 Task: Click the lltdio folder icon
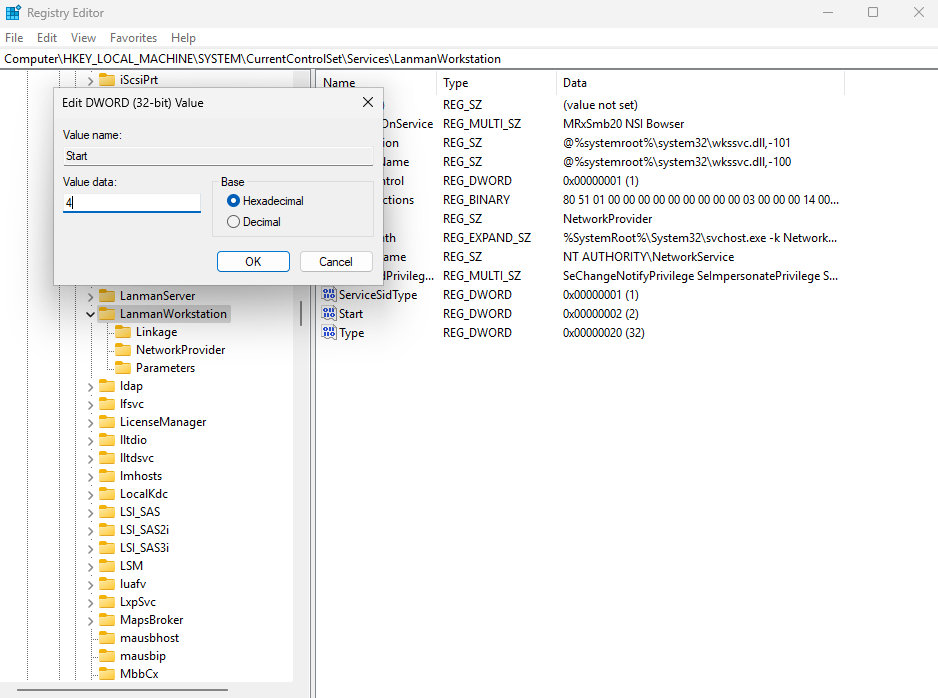click(x=107, y=440)
